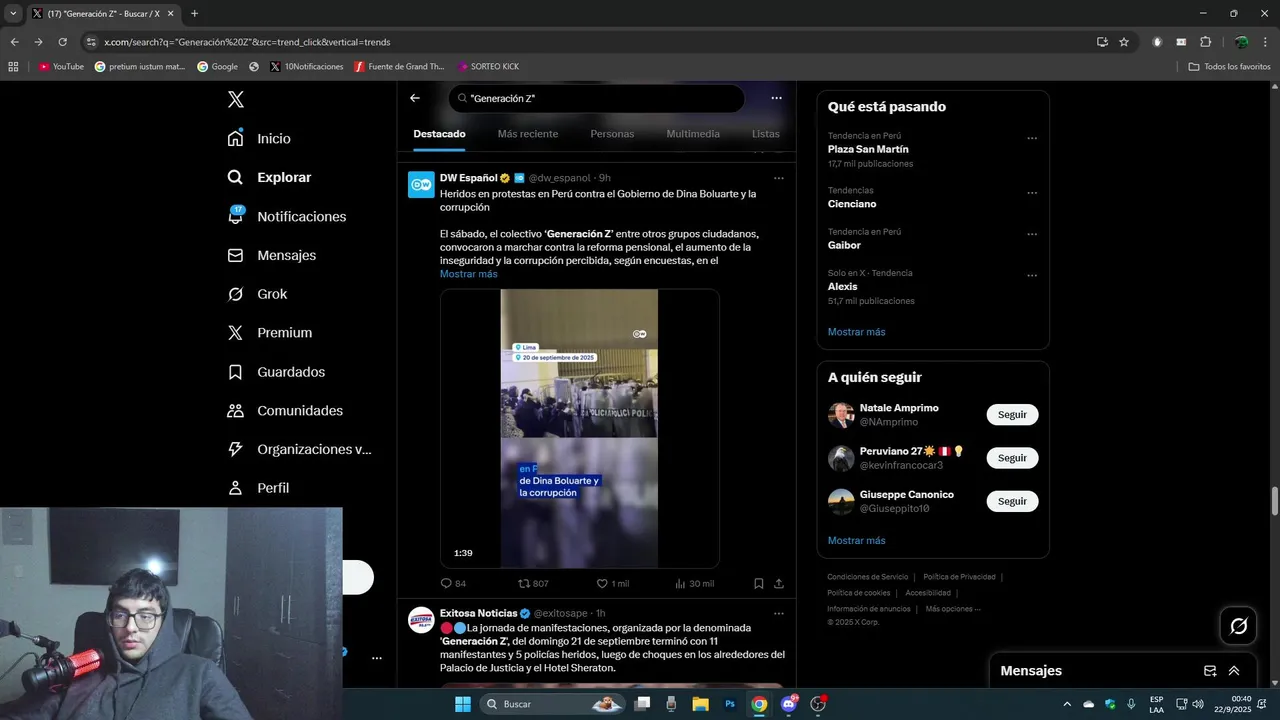The width and height of the screenshot is (1280, 720).
Task: Show more suggestions in A quién seguir
Action: 856,541
